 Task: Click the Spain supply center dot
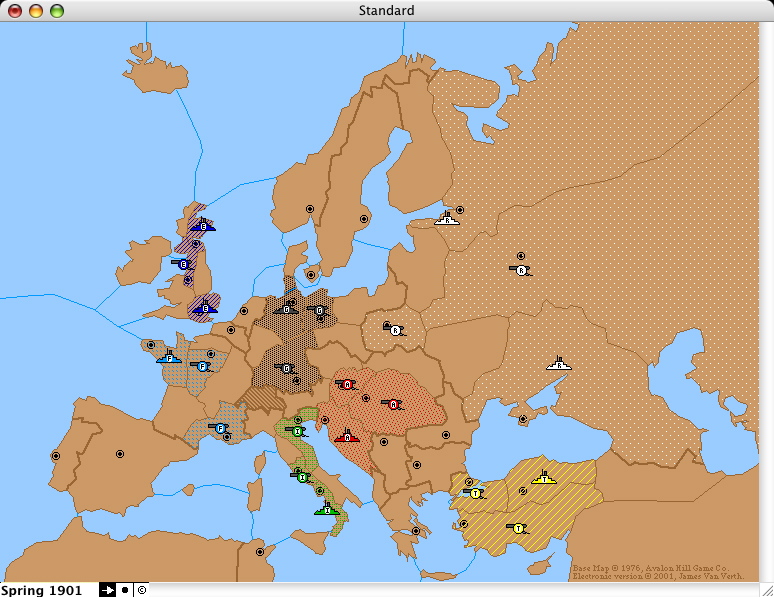click(x=119, y=454)
